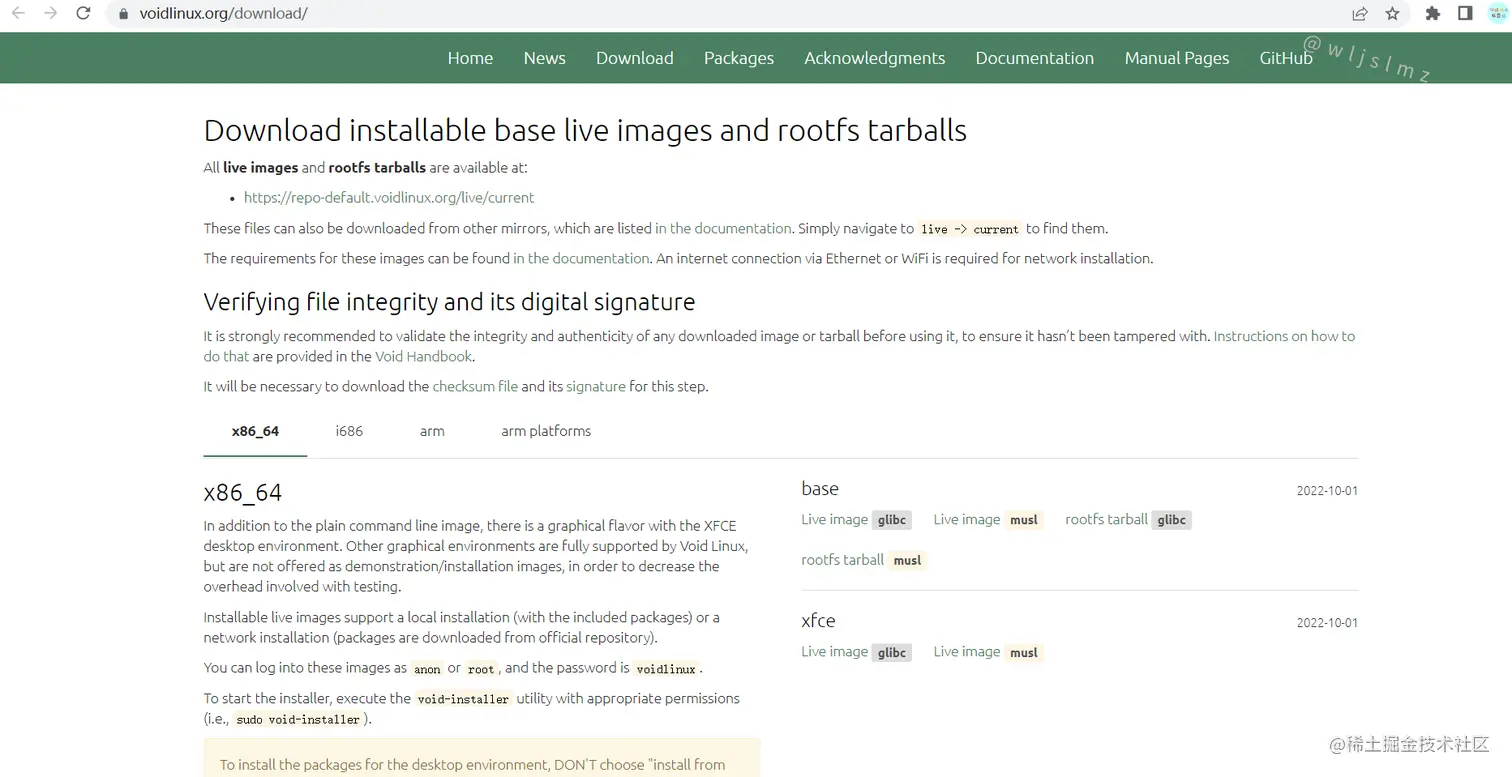Open Packages in the navigation bar

pos(739,58)
